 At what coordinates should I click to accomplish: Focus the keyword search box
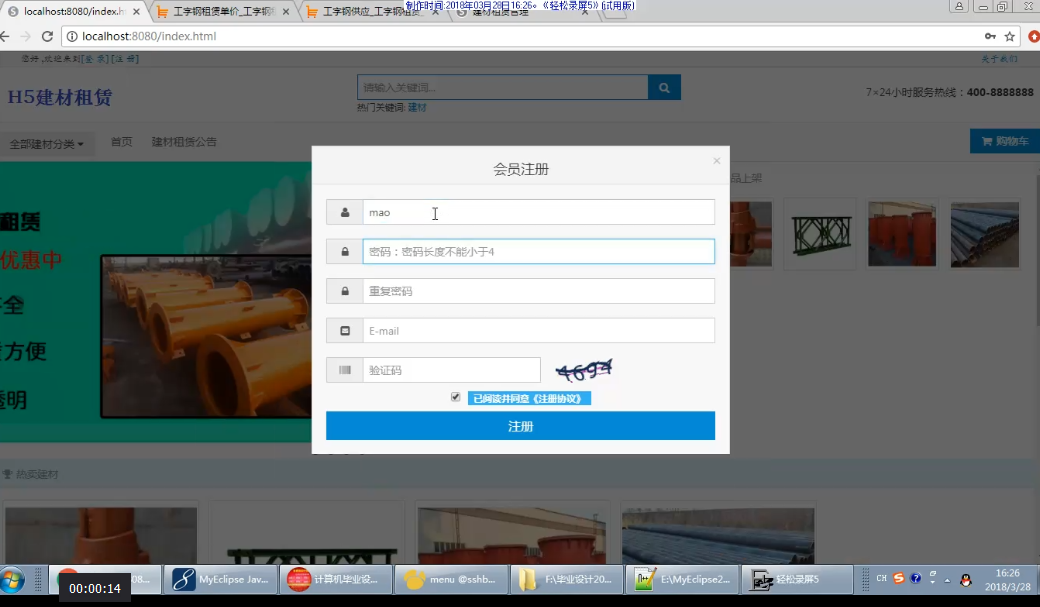(x=503, y=87)
